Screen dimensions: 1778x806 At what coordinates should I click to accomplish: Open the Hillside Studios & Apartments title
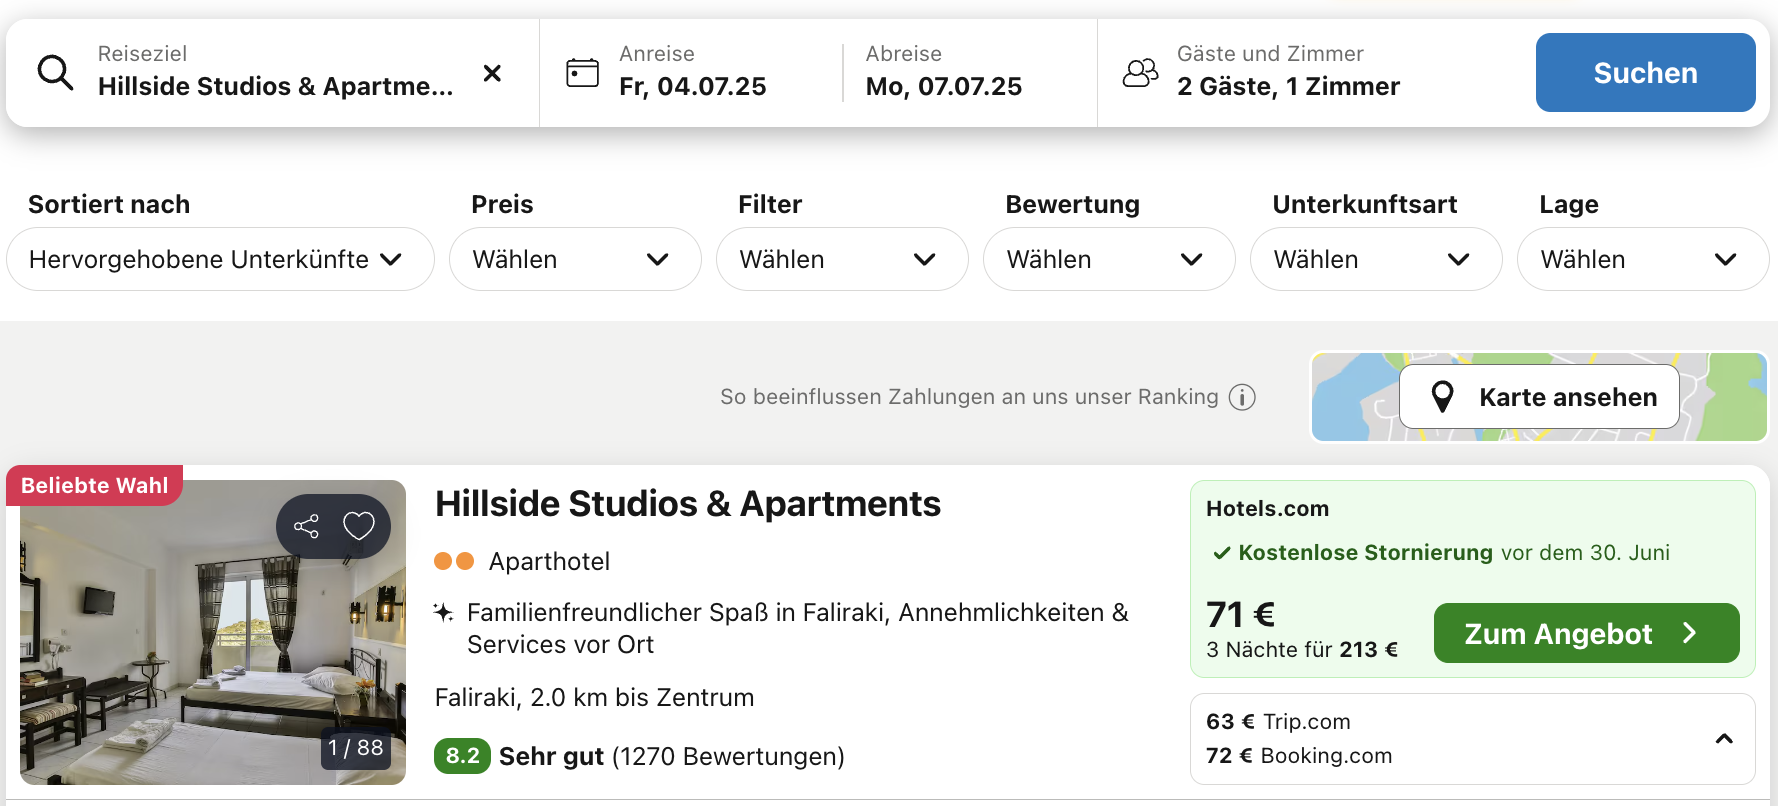point(688,504)
